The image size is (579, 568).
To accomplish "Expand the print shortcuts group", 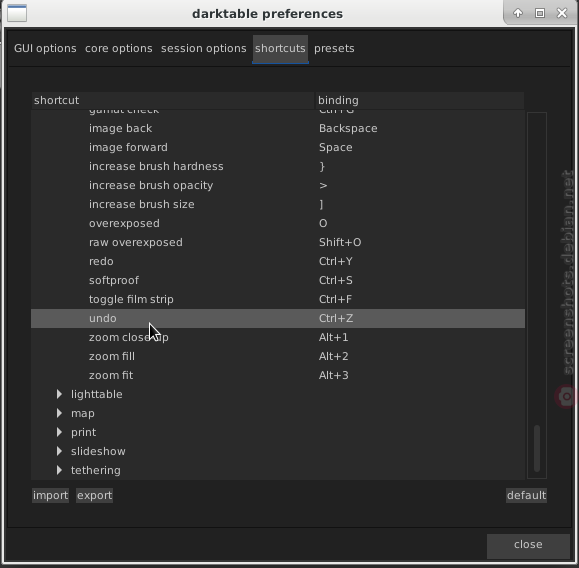I will (59, 432).
